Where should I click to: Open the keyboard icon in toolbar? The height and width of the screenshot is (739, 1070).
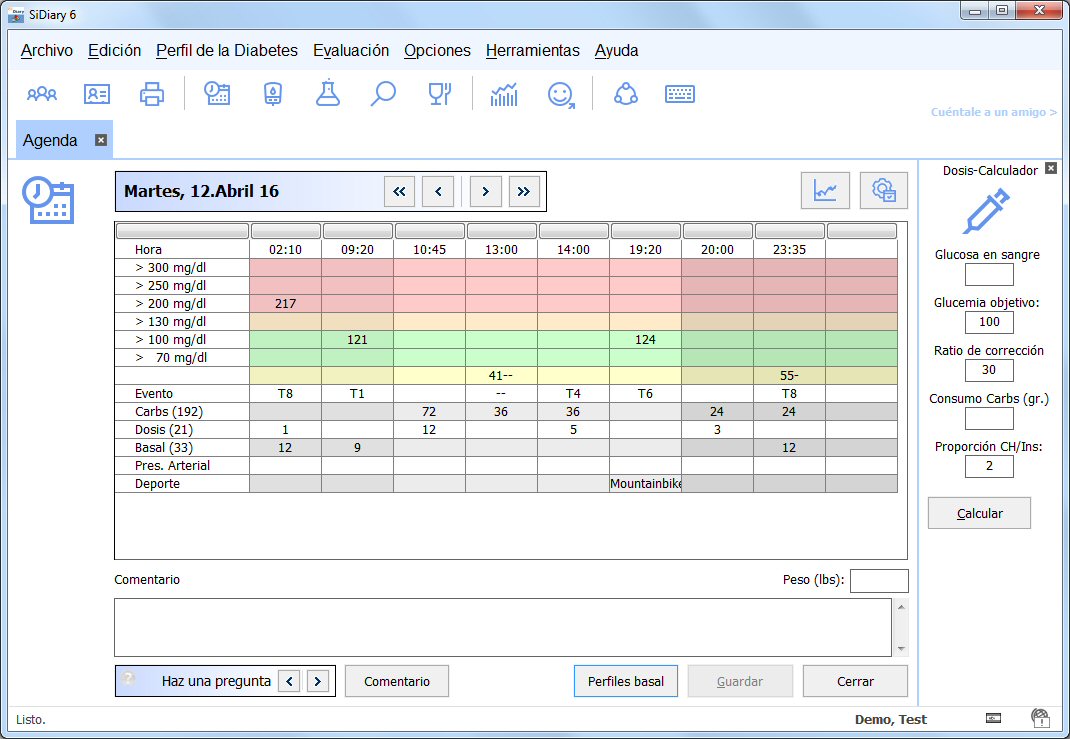pyautogui.click(x=680, y=94)
